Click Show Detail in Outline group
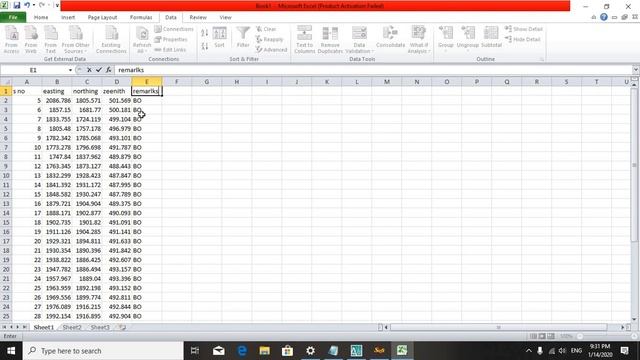 [x=524, y=29]
